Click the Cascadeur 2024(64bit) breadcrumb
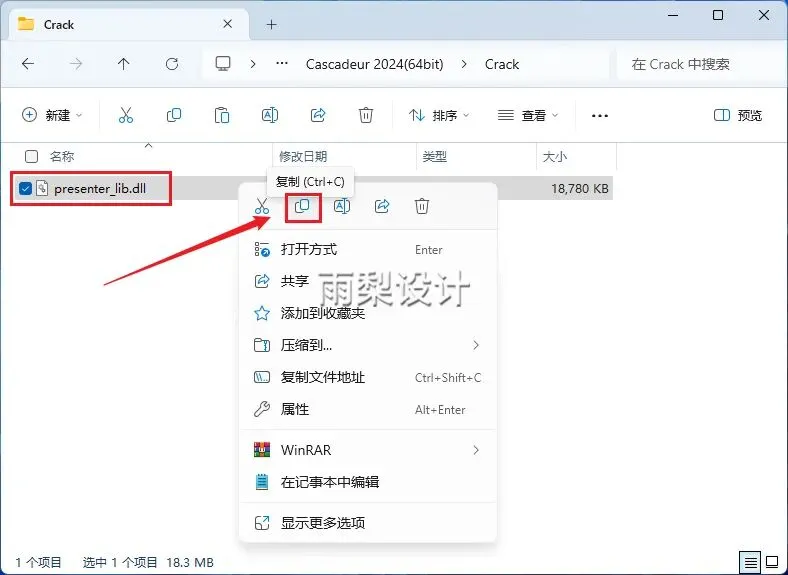 (374, 64)
